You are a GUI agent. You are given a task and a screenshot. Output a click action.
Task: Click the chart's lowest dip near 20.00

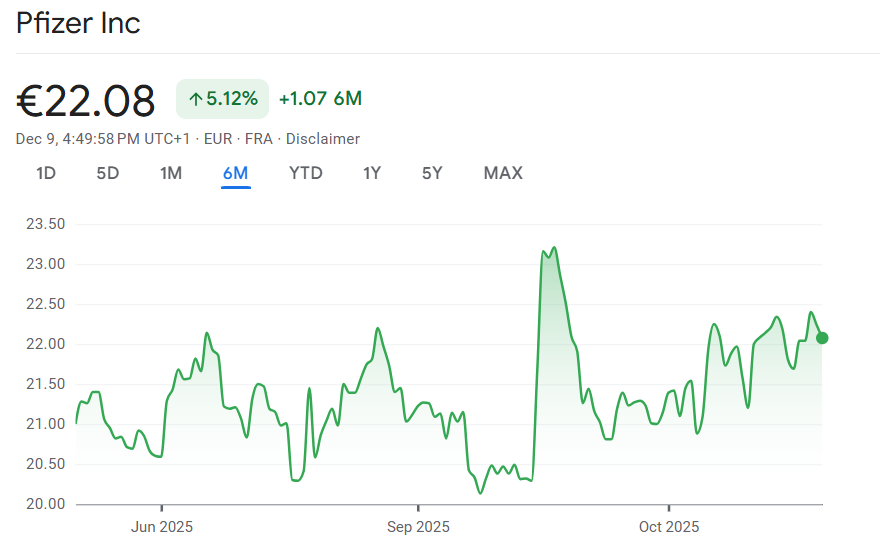click(480, 492)
